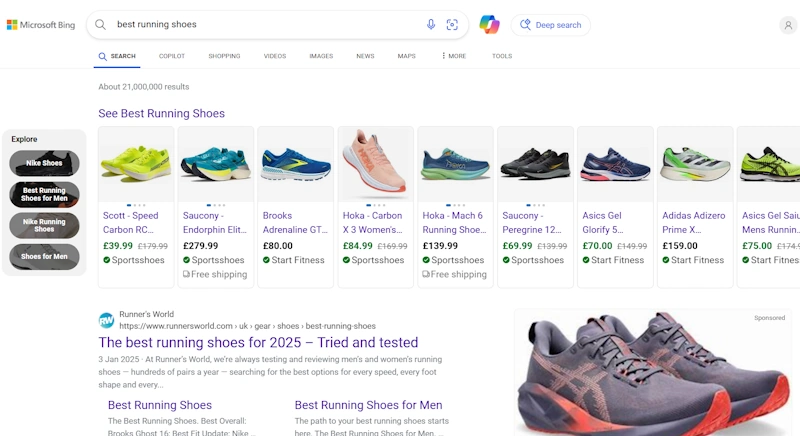The height and width of the screenshot is (436, 800).
Task: Open 'Brooks Adrenaline GT...' product title
Action: click(x=295, y=223)
